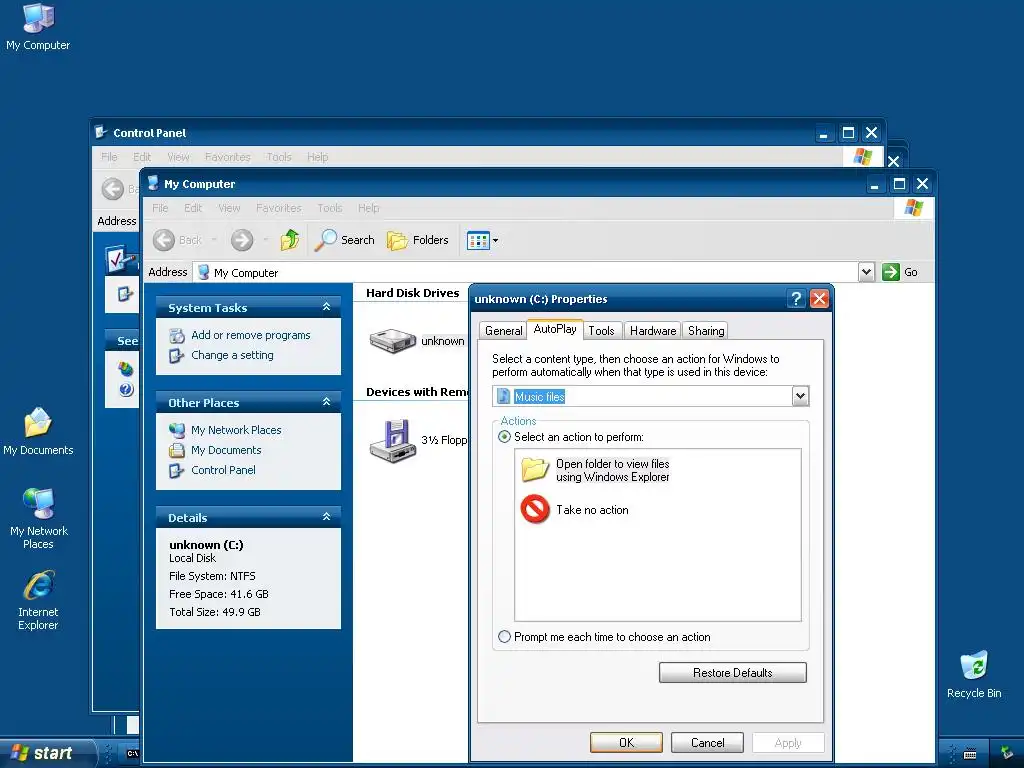Switch to the Tools tab
Viewport: 1024px width, 768px height.
(x=601, y=330)
